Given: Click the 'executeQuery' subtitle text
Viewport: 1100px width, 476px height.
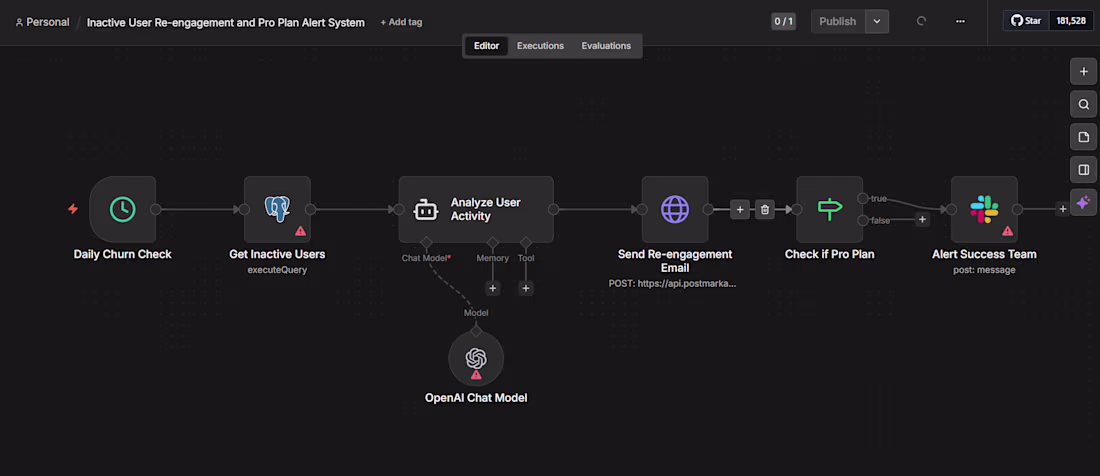Looking at the screenshot, I should point(277,270).
